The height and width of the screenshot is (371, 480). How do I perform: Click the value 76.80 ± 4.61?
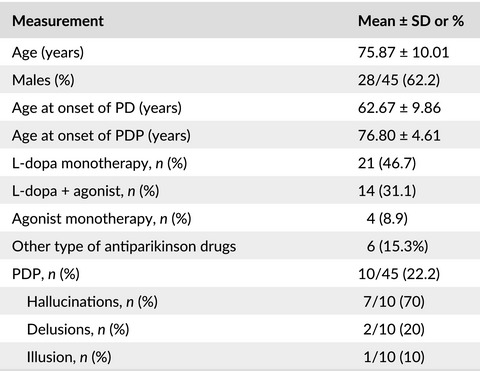pyautogui.click(x=399, y=135)
